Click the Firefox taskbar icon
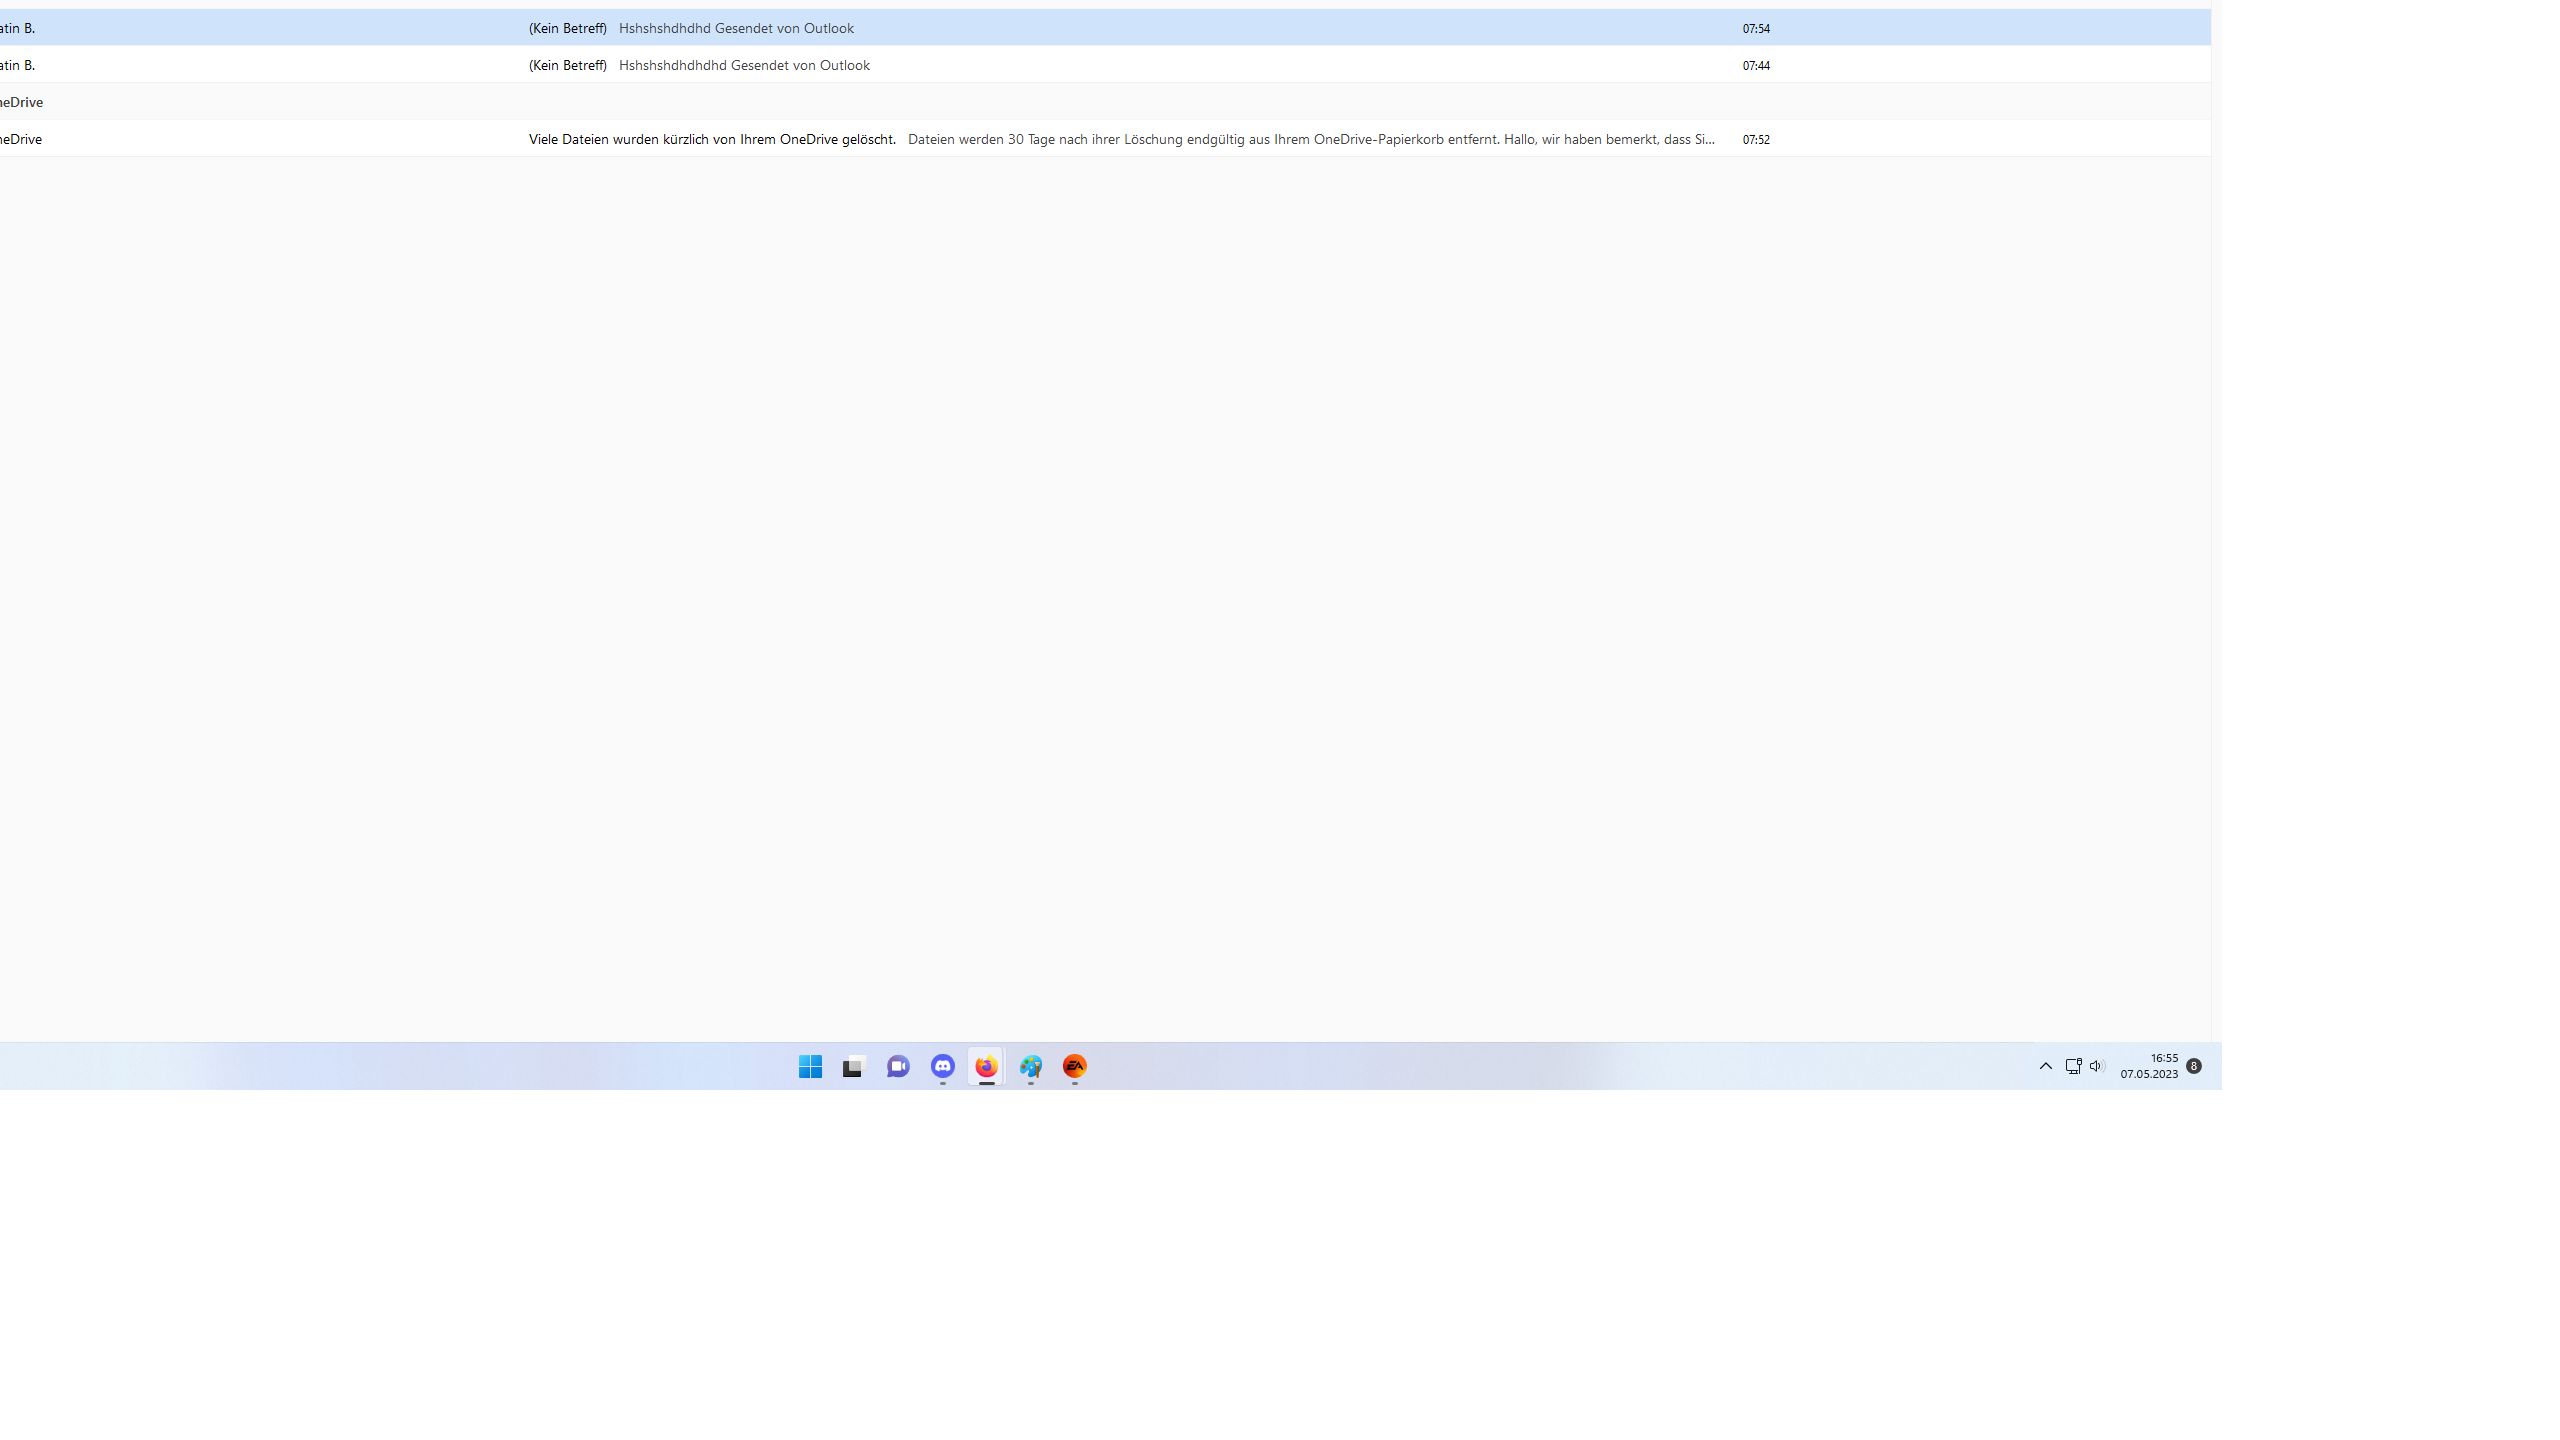 (986, 1066)
